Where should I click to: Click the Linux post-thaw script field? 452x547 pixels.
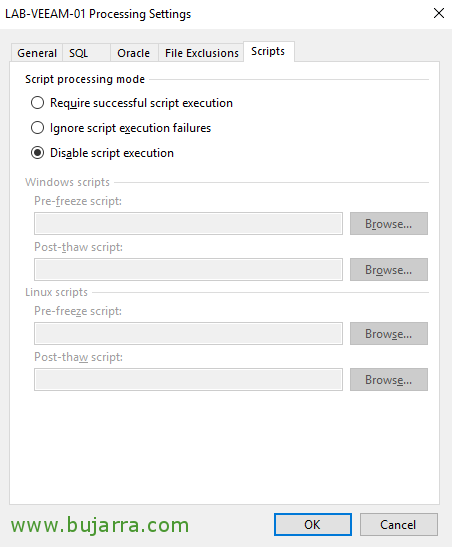click(188, 380)
